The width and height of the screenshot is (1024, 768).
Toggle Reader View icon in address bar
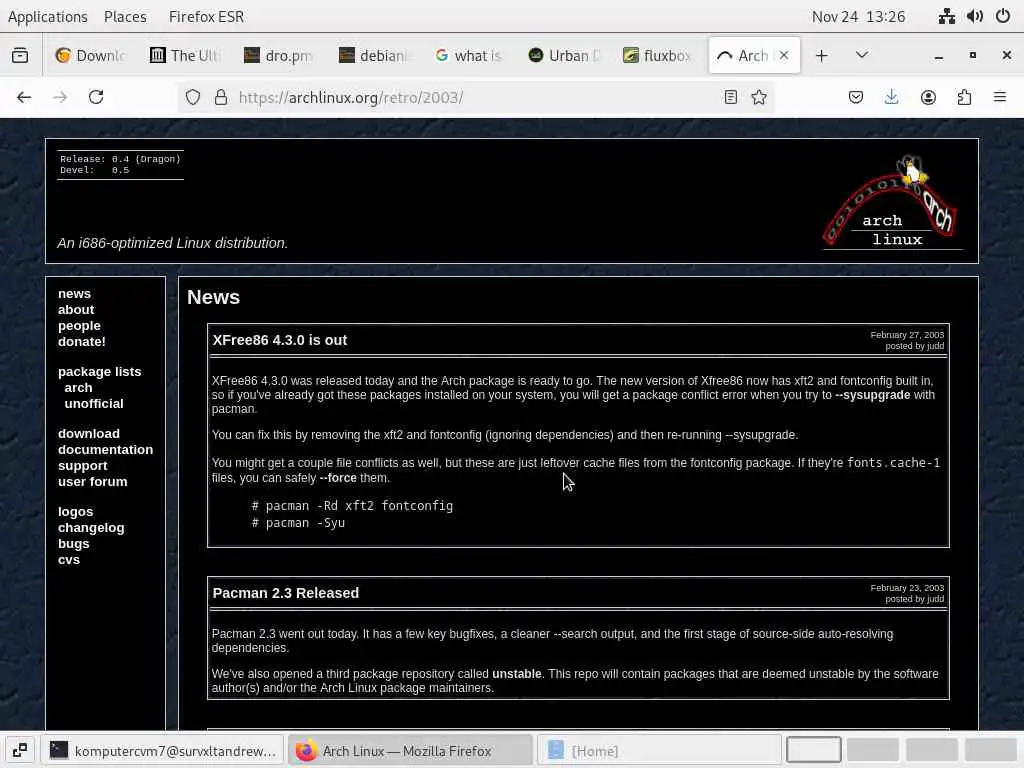[x=731, y=97]
